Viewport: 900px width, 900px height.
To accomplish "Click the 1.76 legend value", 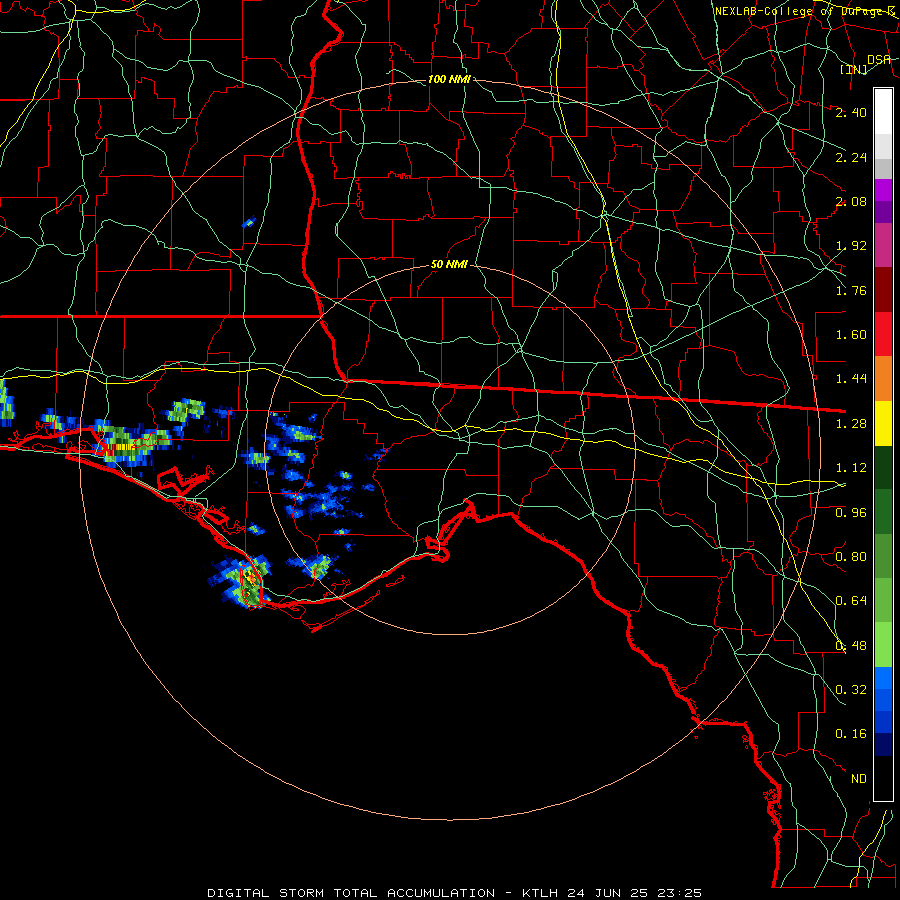I will pos(851,290).
